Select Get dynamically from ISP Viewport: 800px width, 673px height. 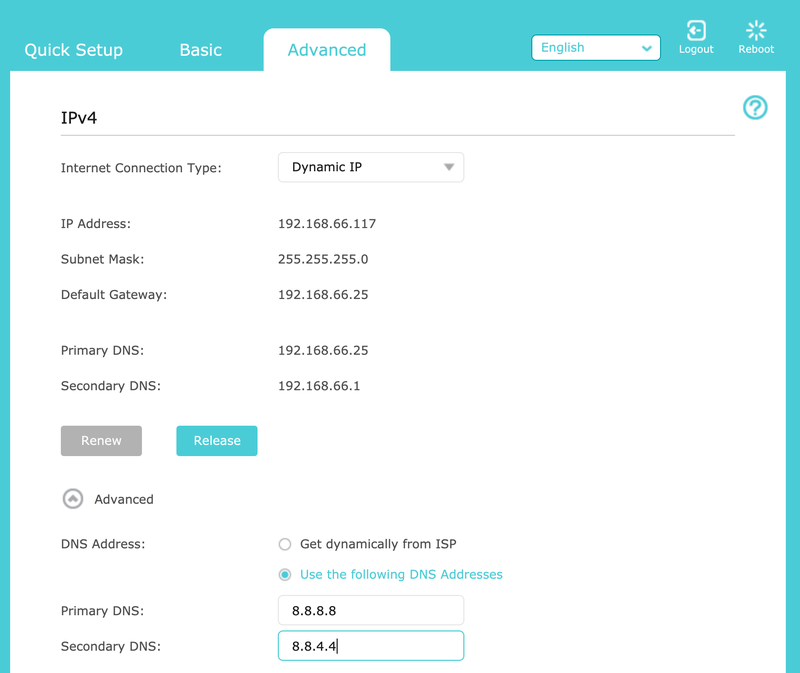click(x=285, y=544)
